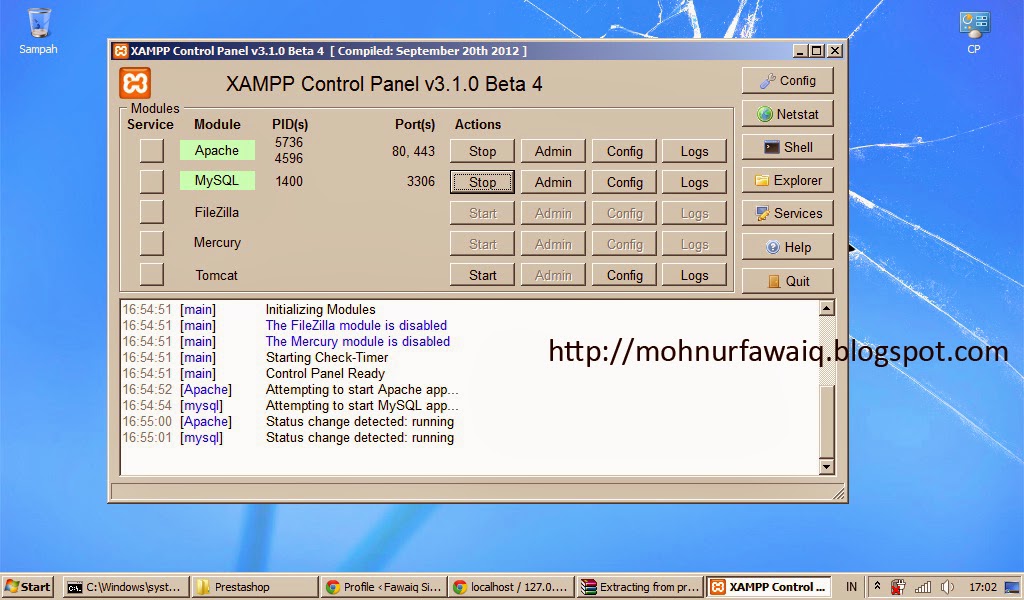Open MySQL Admin page
This screenshot has width=1024, height=600.
coord(553,182)
